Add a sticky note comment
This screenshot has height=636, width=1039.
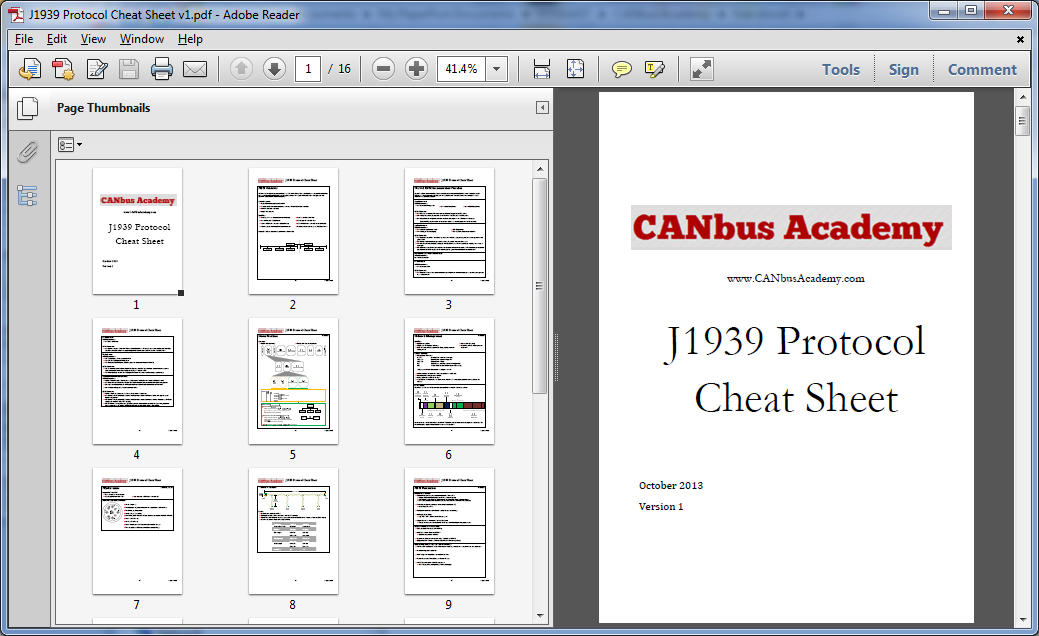pos(622,69)
